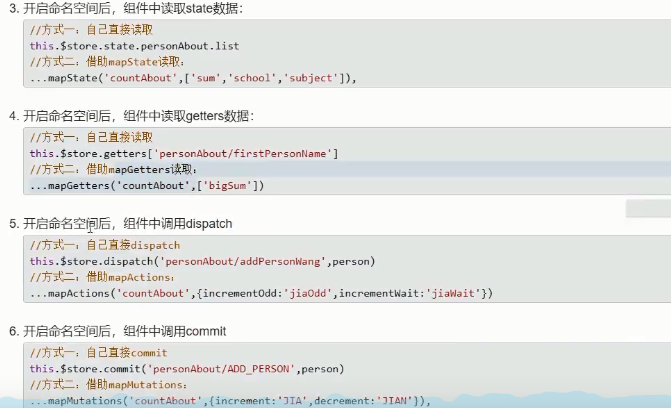Click the string 'personAbout/ADD_PERSON'
Image resolution: width=671 pixels, height=408 pixels.
222,369
